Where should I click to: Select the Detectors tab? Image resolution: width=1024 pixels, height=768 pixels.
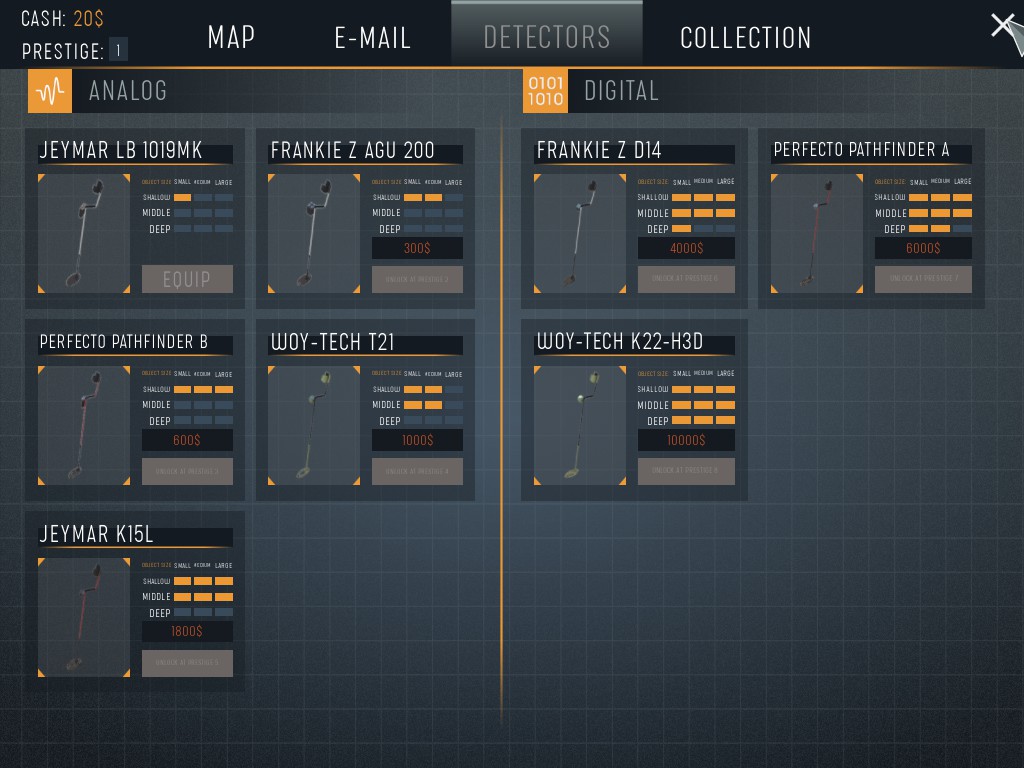(546, 38)
